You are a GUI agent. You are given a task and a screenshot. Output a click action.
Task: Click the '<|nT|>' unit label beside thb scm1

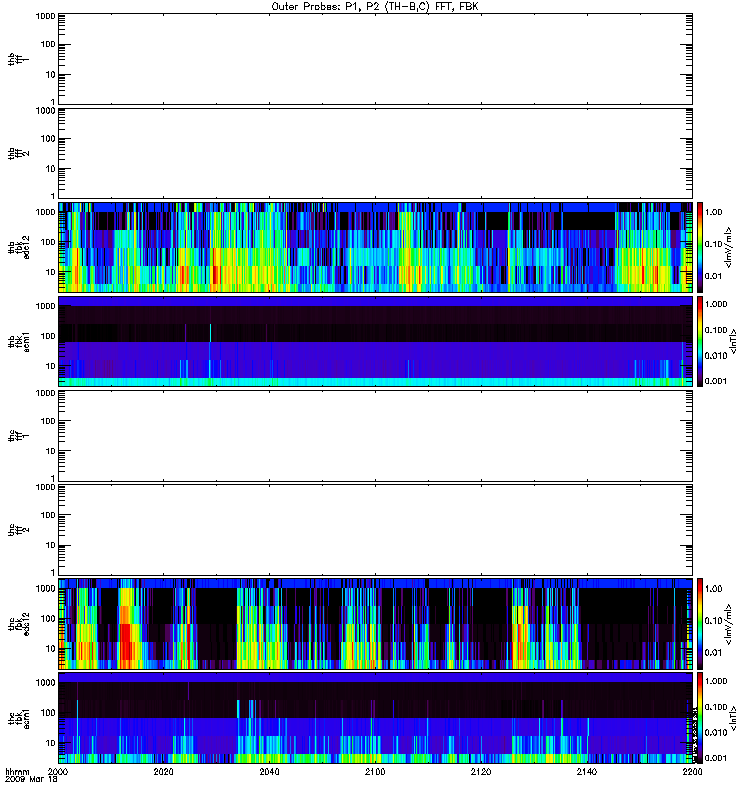(733, 341)
